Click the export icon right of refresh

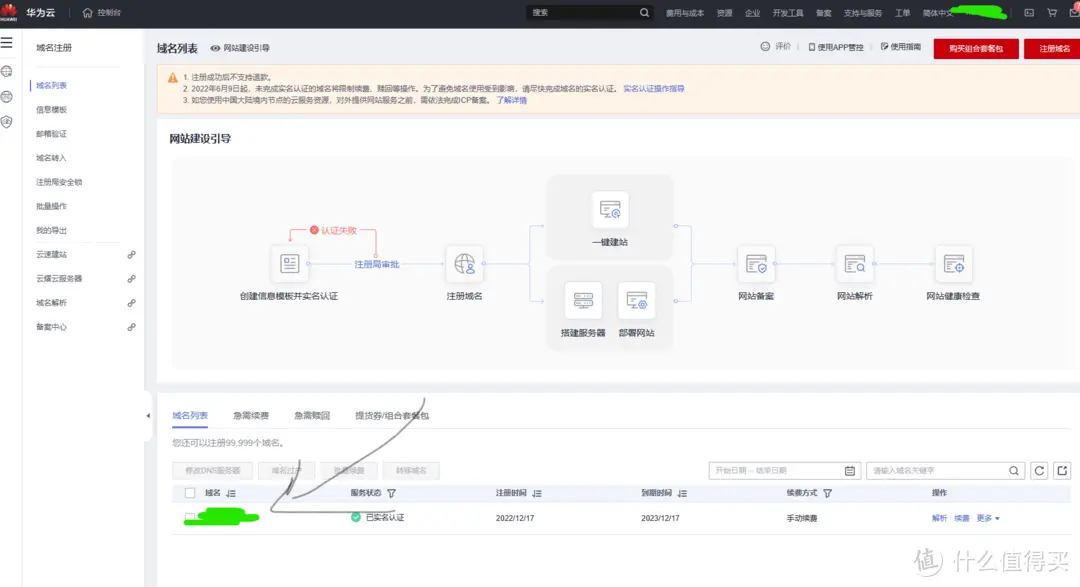tap(1062, 471)
